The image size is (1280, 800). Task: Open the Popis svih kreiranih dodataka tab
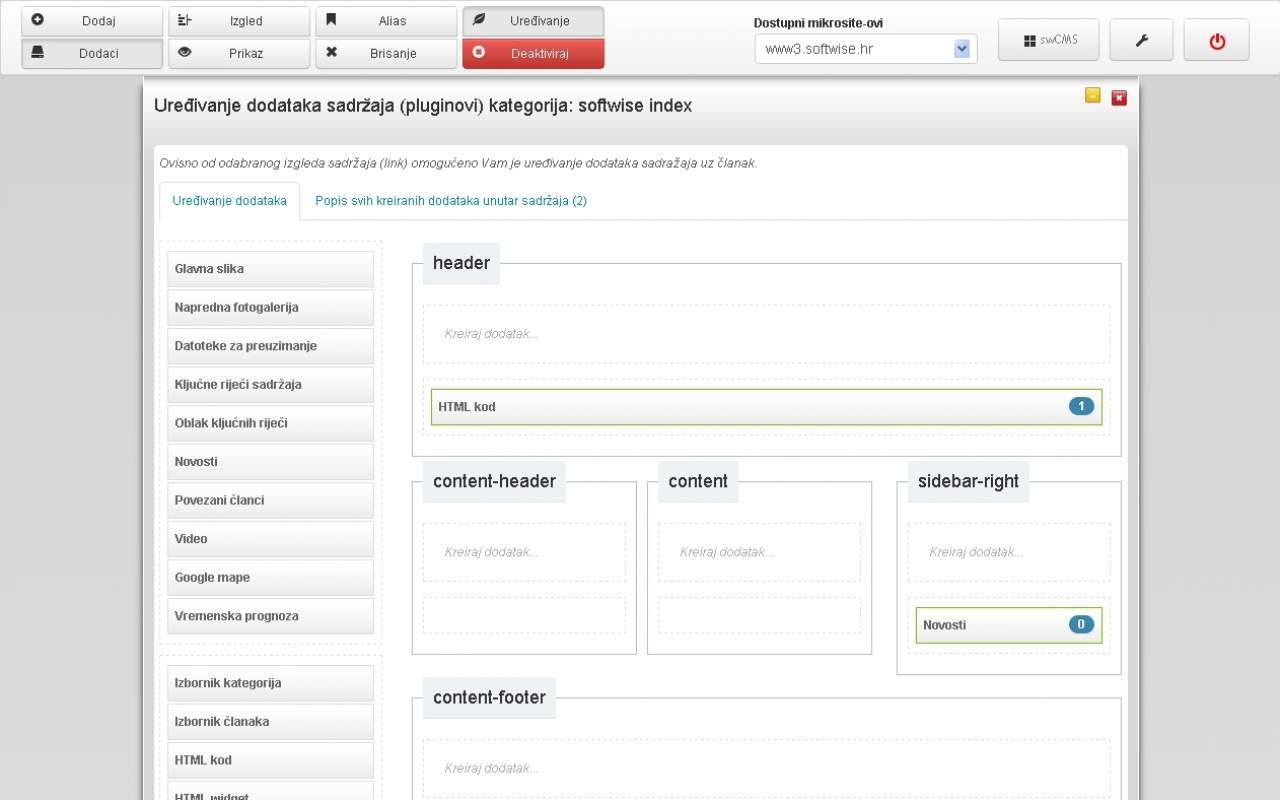451,200
